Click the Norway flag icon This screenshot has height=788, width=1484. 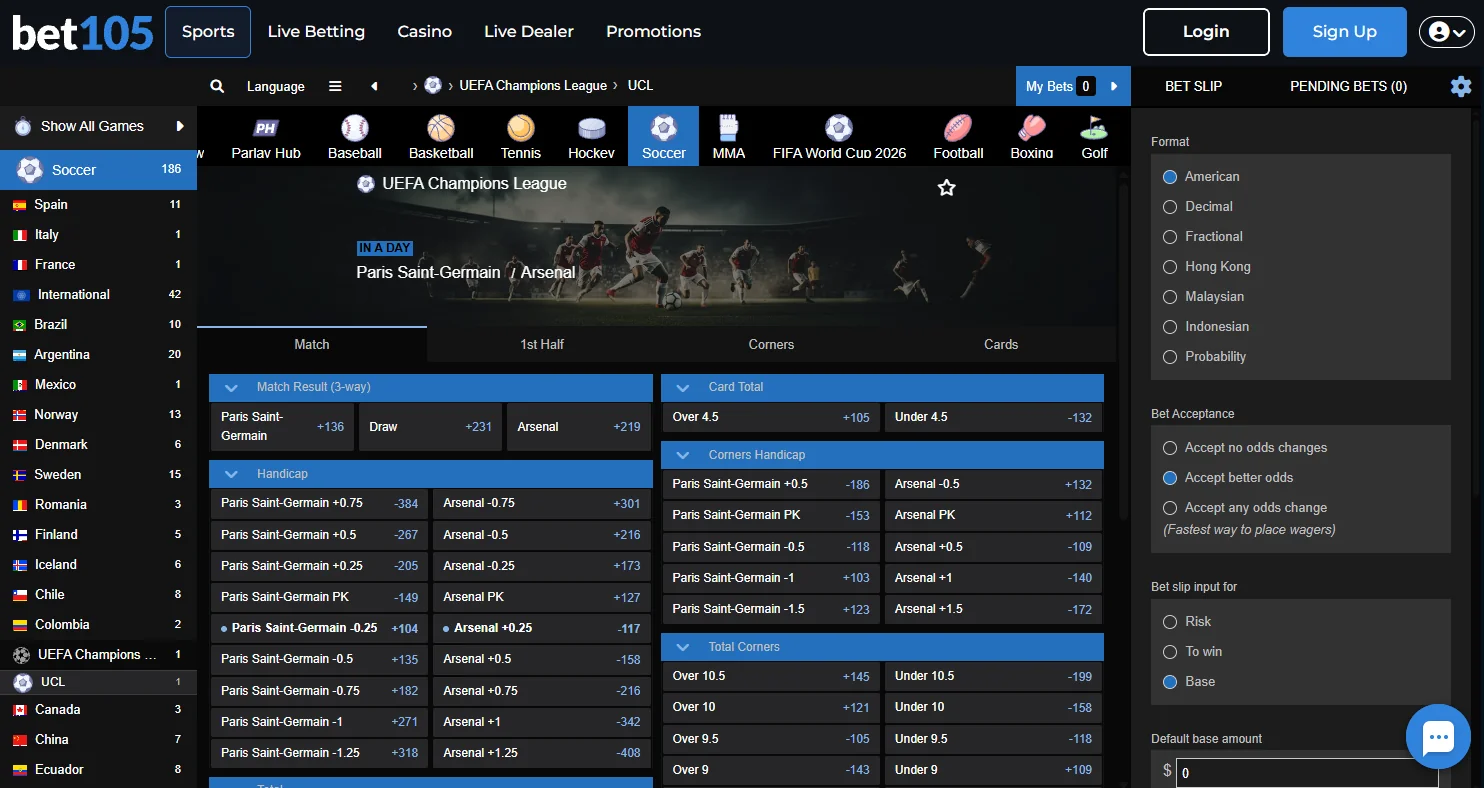pyautogui.click(x=19, y=415)
